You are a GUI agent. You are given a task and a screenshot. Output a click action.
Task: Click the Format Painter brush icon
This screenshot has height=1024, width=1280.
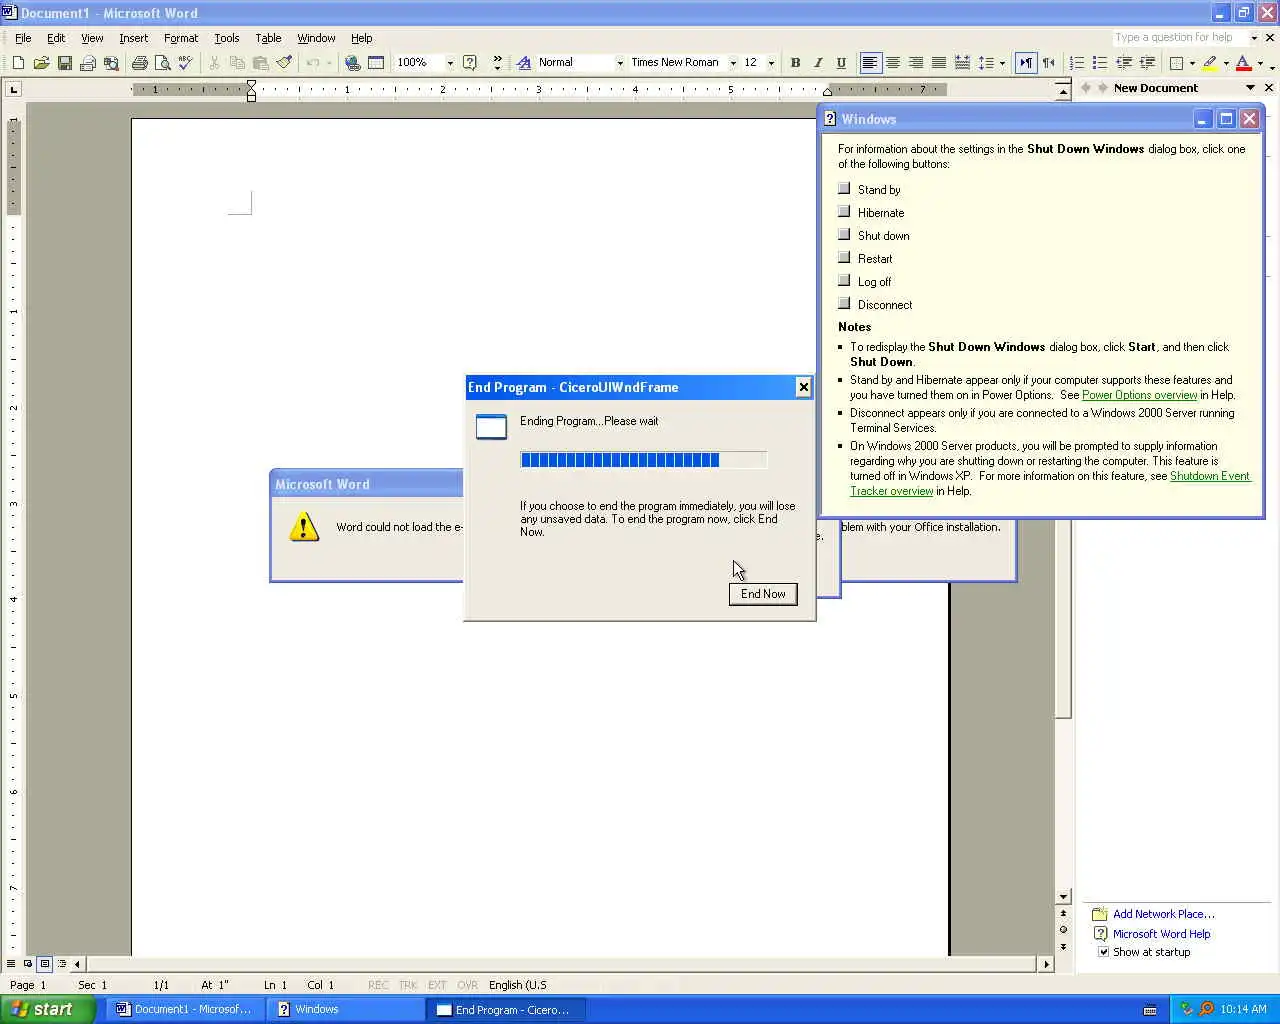[x=284, y=62]
